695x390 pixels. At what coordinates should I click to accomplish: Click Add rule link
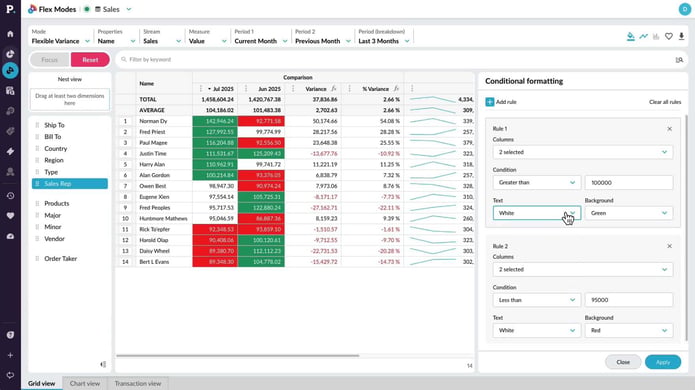[506, 102]
